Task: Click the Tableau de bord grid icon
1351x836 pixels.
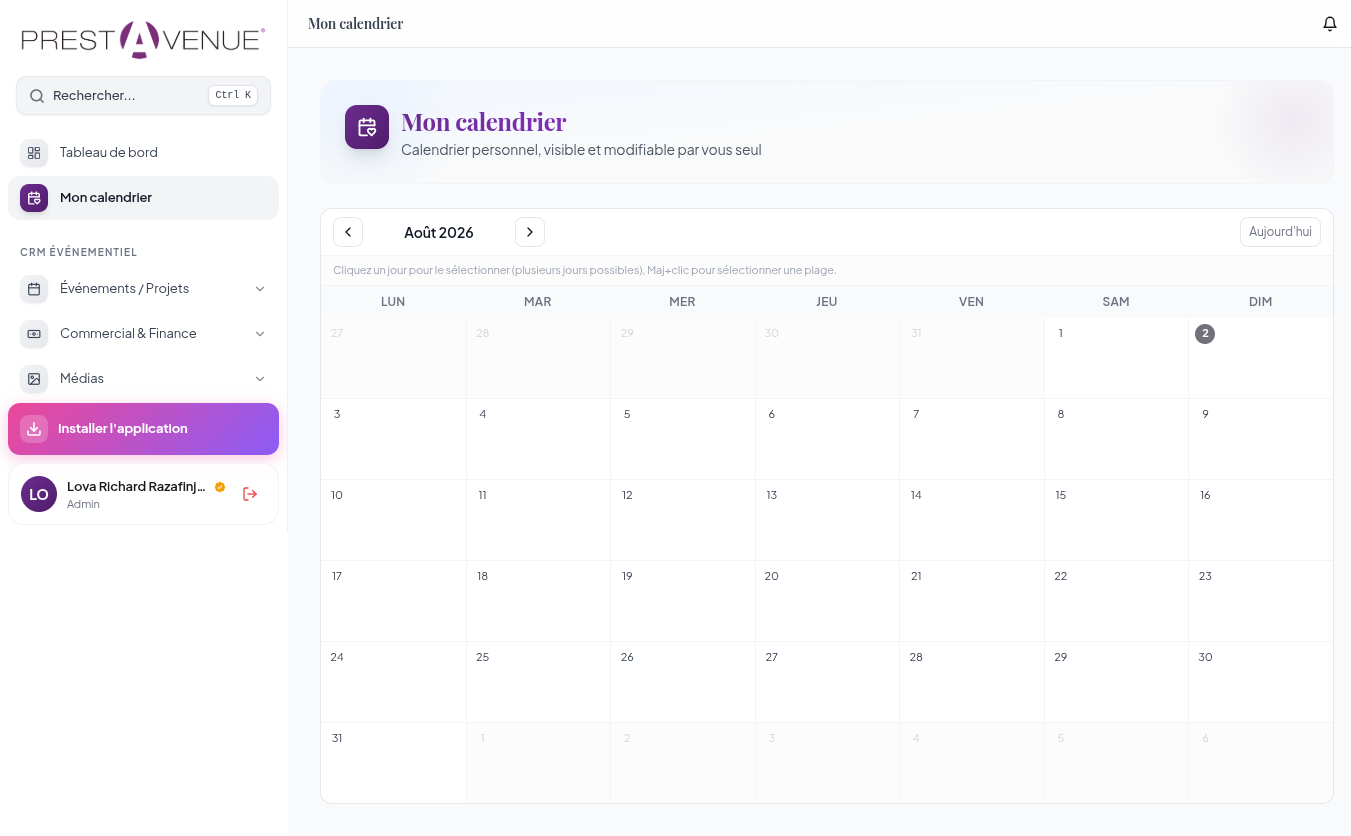Action: point(34,153)
